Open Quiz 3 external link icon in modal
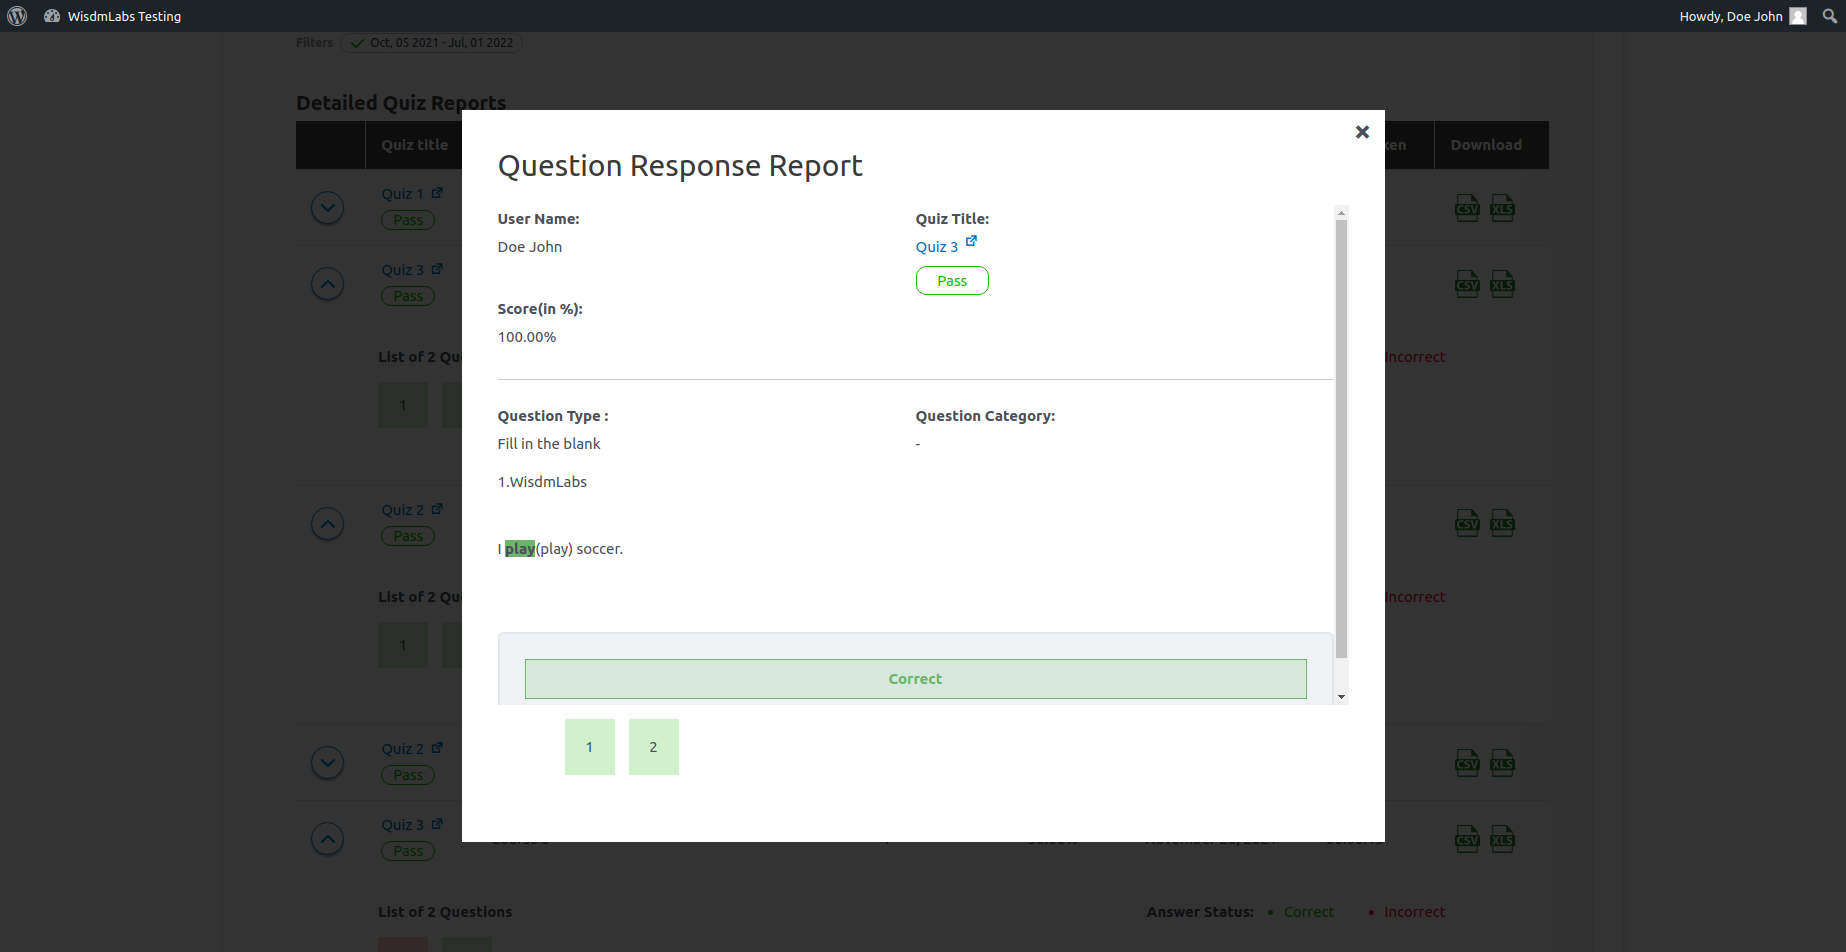 971,241
